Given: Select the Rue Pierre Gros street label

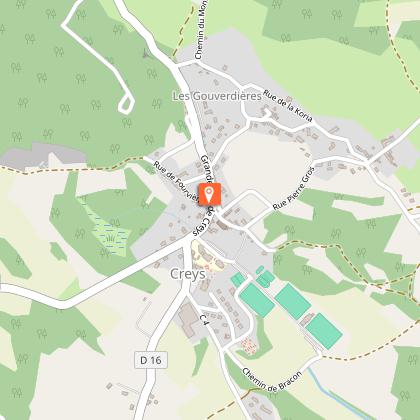Looking at the screenshot, I should [294, 189].
